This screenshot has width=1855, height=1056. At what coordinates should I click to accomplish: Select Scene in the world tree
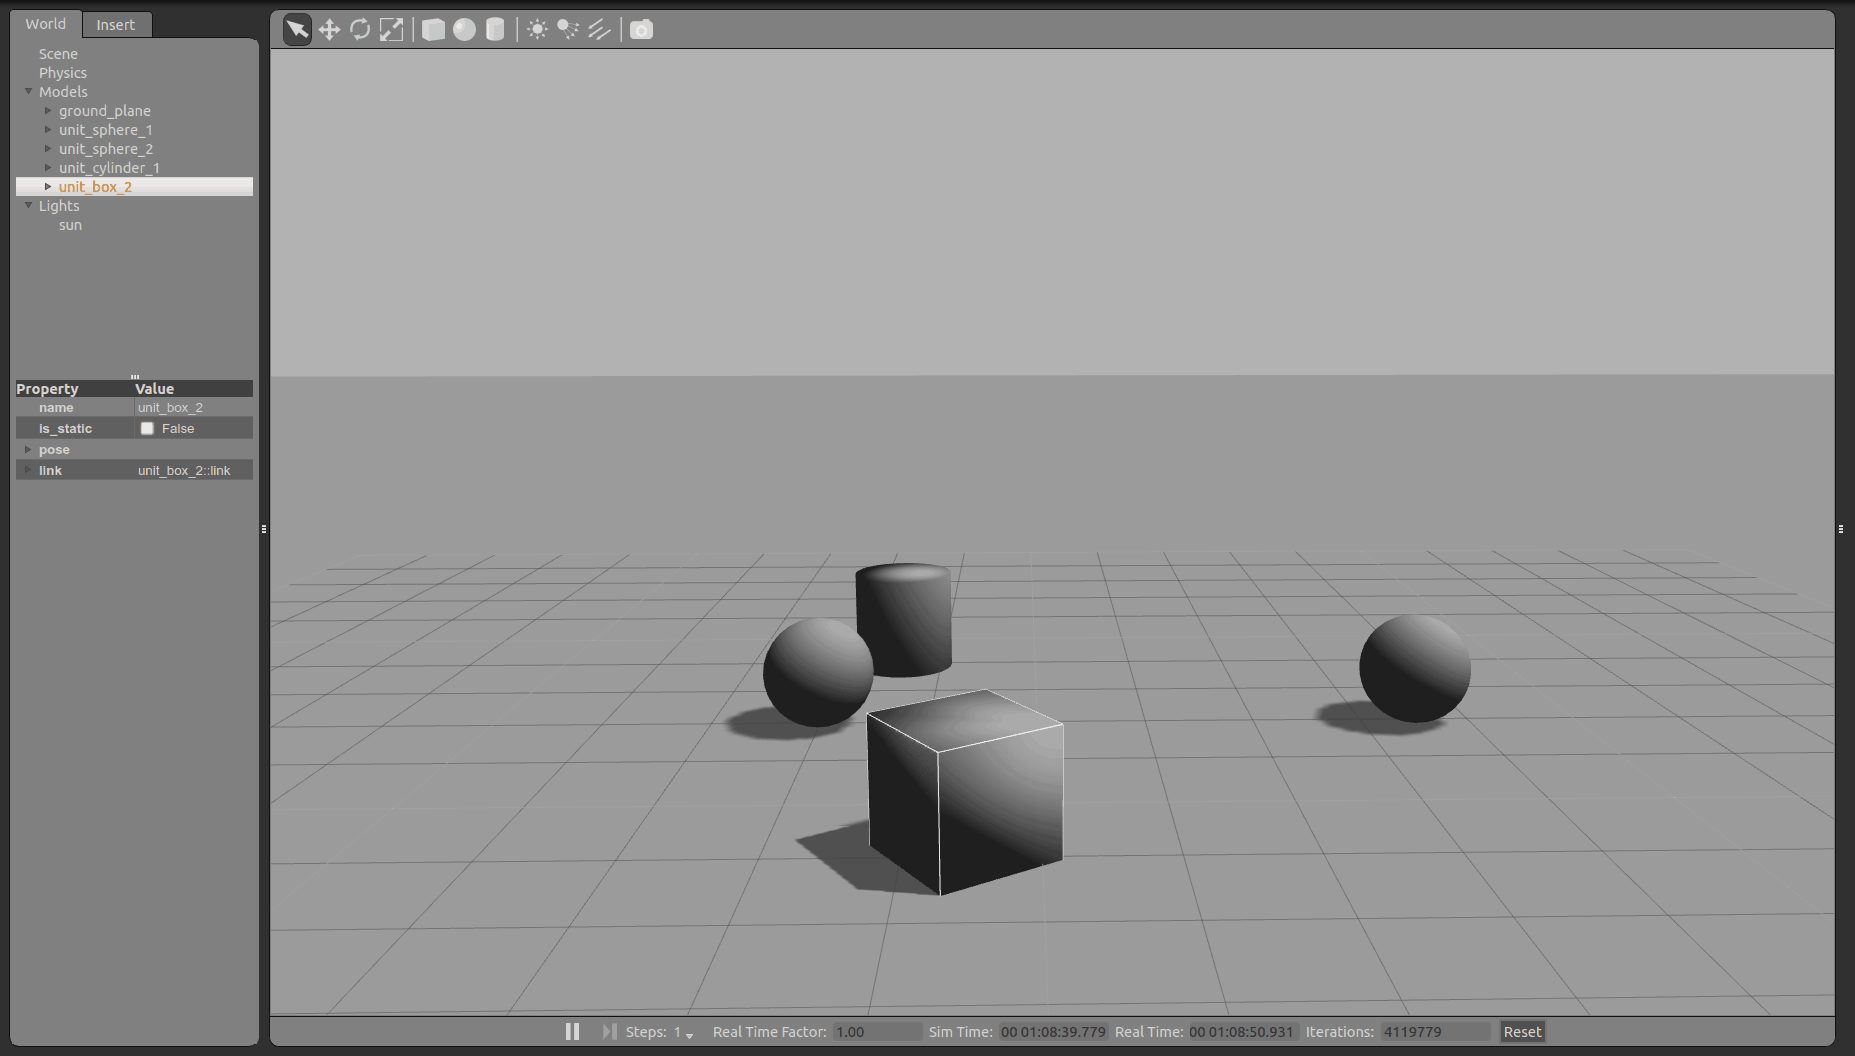pos(58,54)
